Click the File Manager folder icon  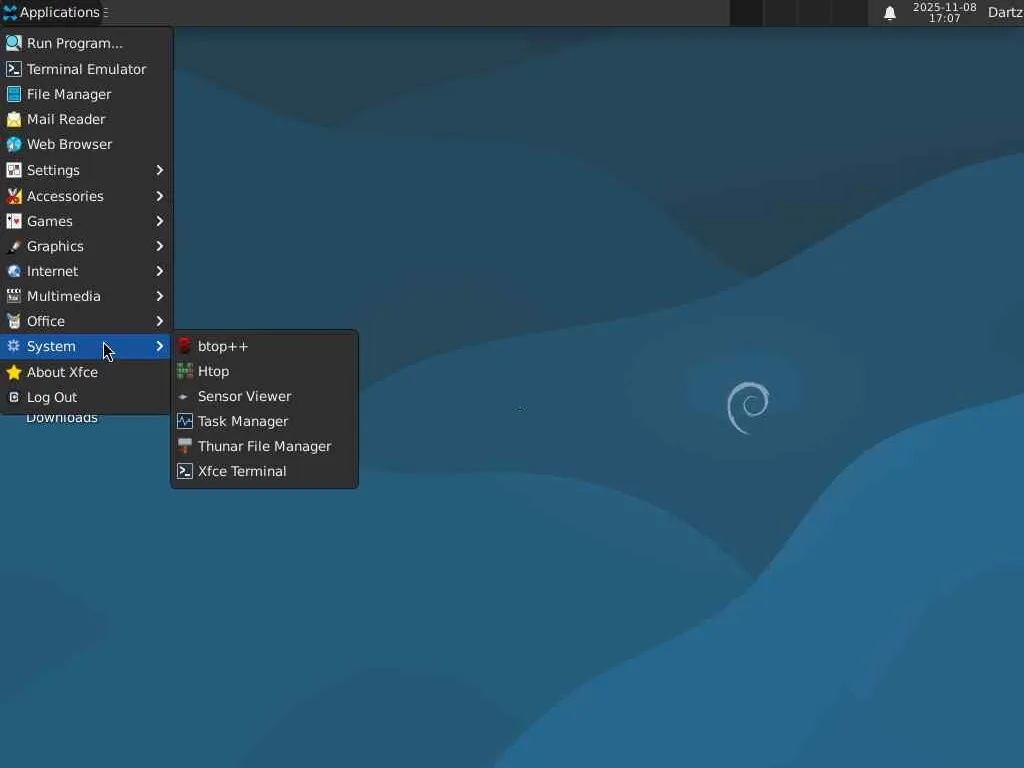(x=14, y=94)
